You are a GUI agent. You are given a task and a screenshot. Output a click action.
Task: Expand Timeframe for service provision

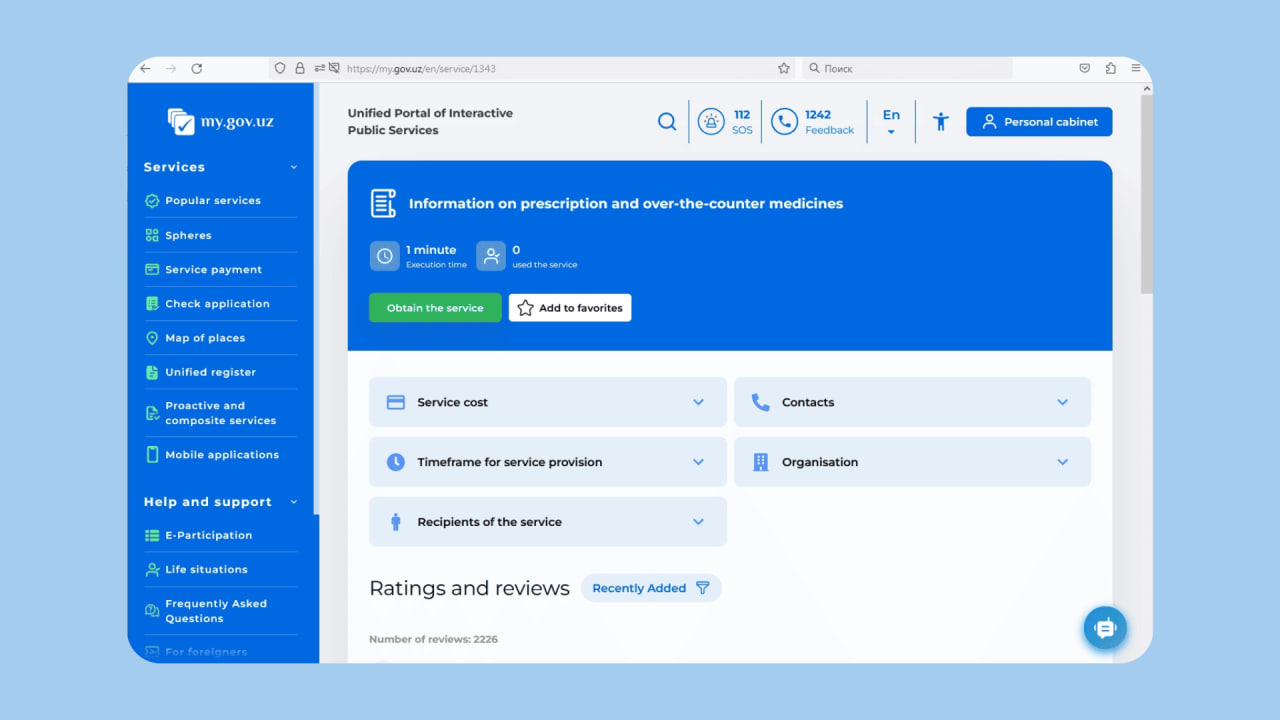(547, 462)
